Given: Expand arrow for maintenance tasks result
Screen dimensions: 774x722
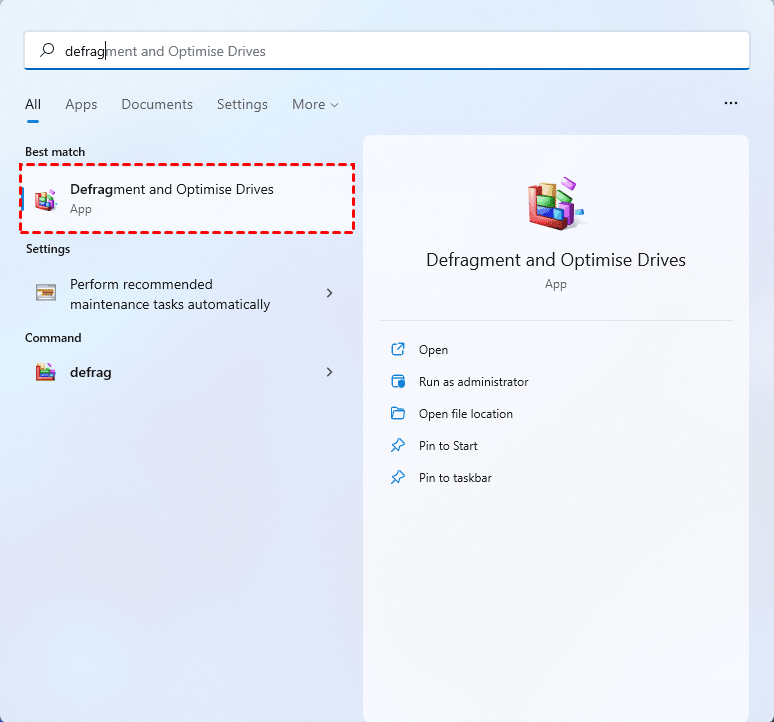Looking at the screenshot, I should tap(329, 293).
